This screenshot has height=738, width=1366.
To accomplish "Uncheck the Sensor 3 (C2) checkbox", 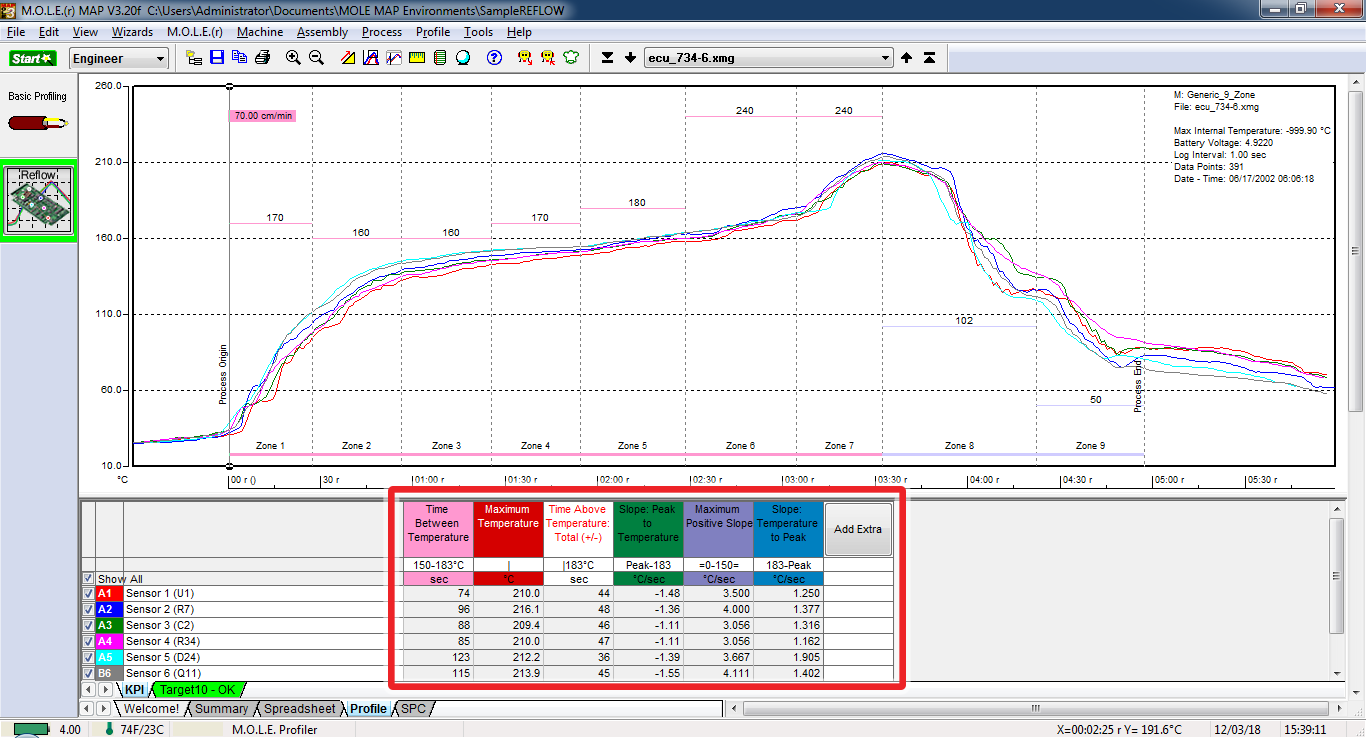I will click(x=88, y=626).
